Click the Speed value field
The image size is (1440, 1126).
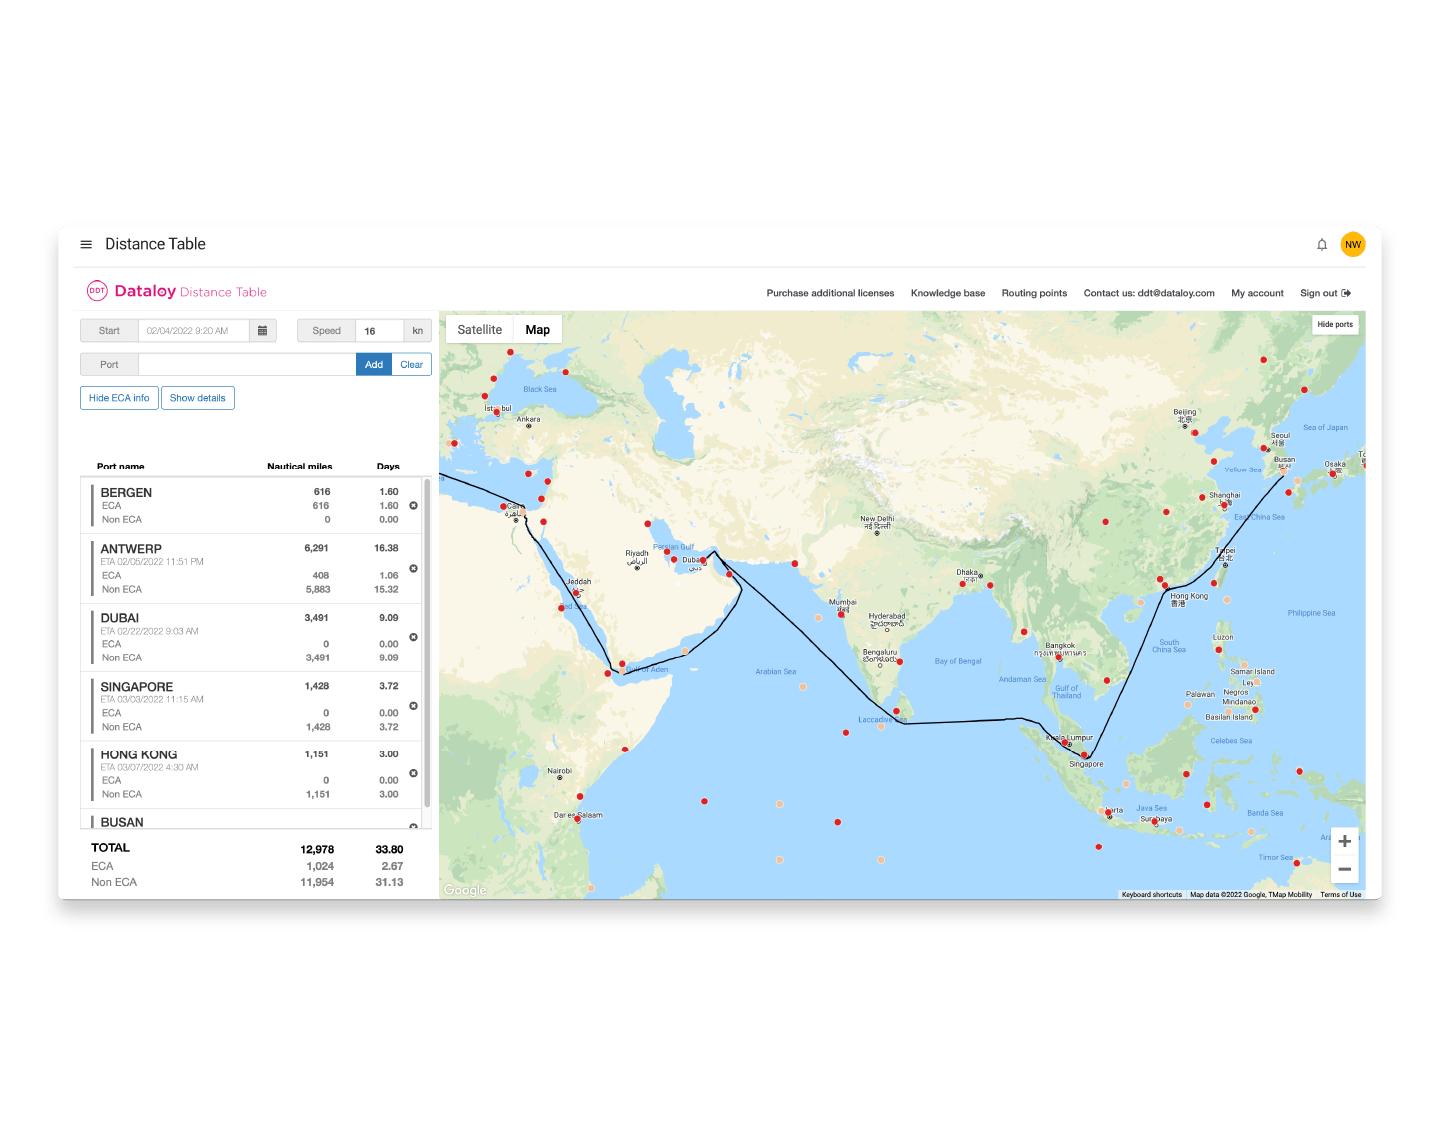pyautogui.click(x=379, y=331)
